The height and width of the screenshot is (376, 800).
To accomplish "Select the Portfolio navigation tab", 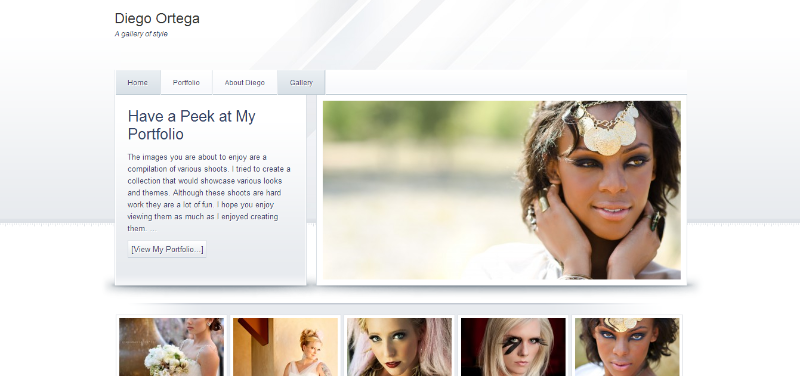I will point(186,83).
